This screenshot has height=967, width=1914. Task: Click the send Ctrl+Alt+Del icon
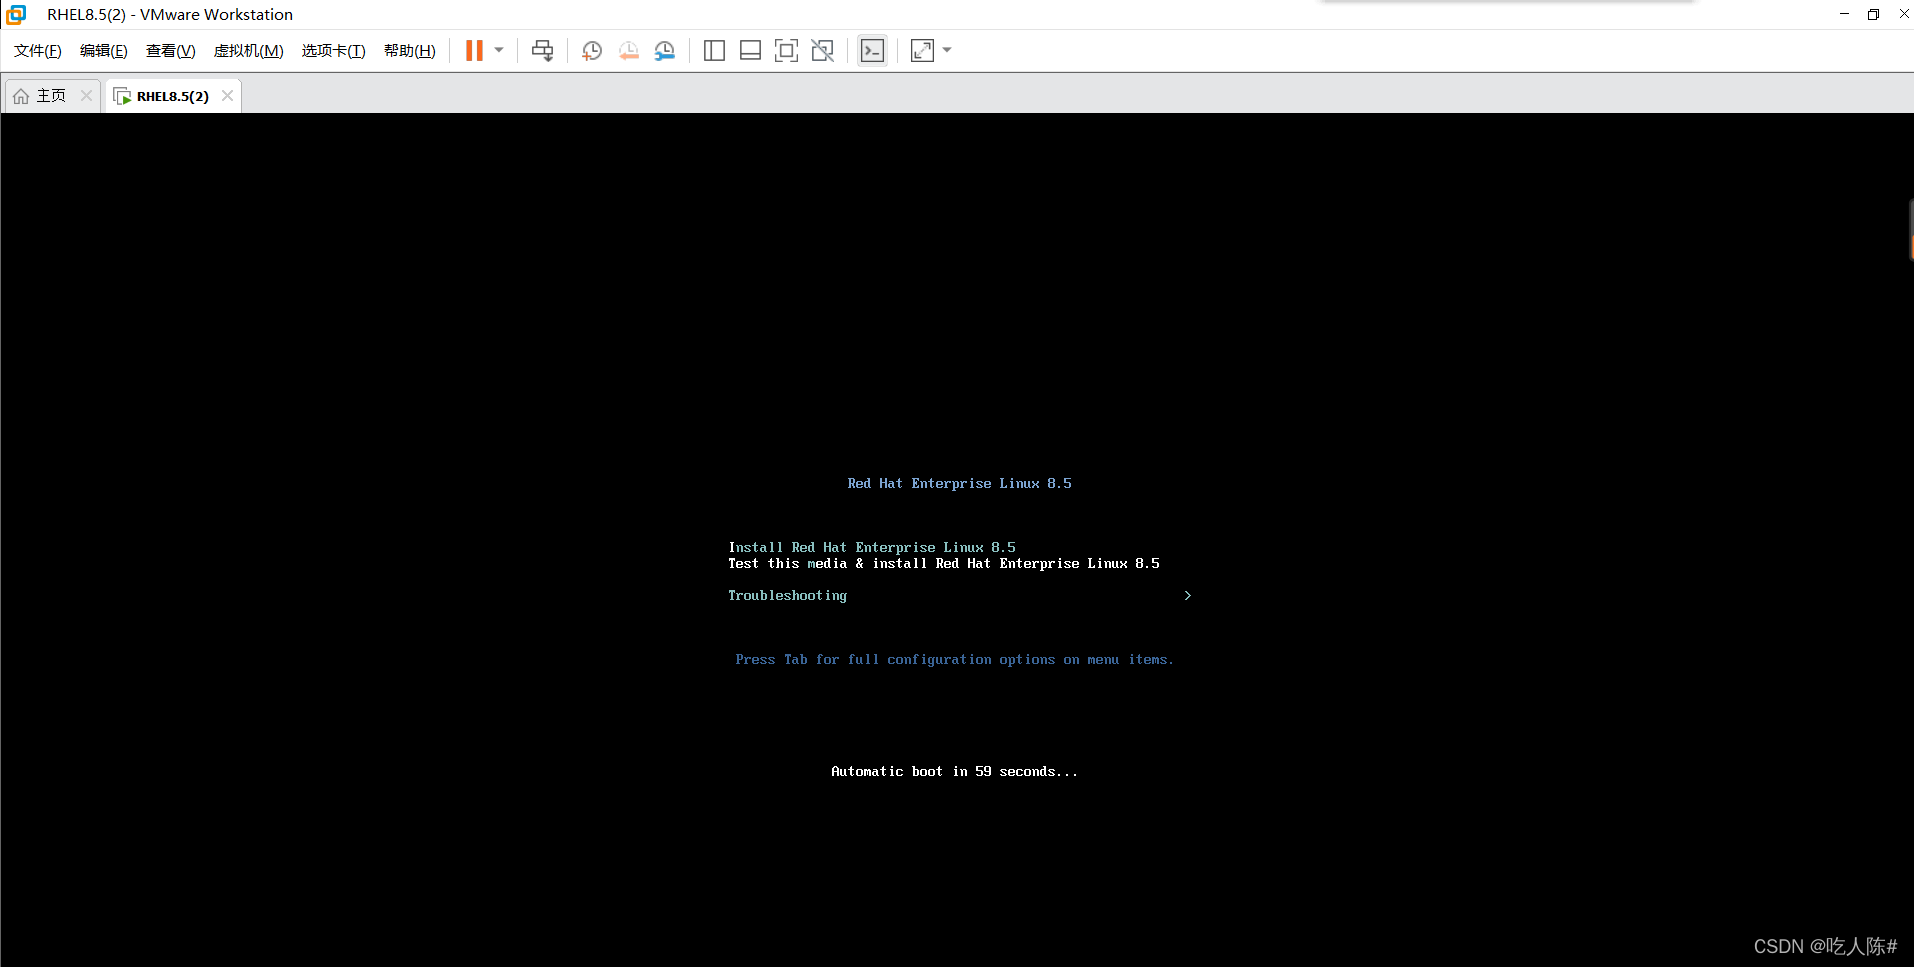pyautogui.click(x=543, y=50)
